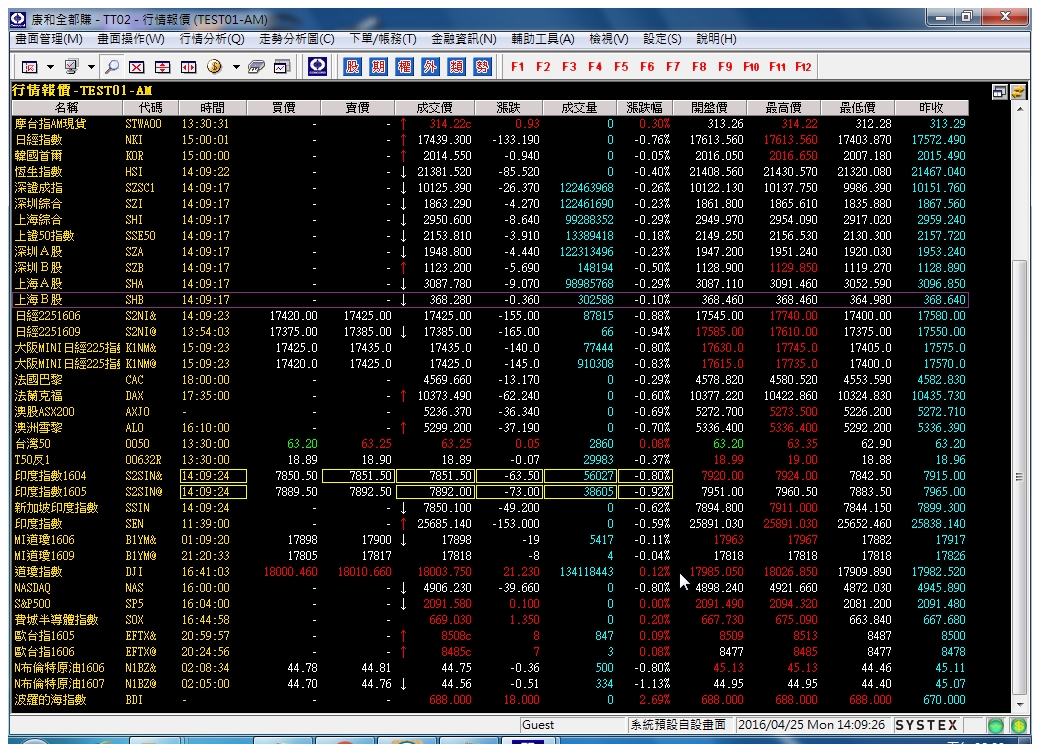The width and height of the screenshot is (1040, 744).
Task: Click the computer monitor toolbar icon
Action: pyautogui.click(x=71, y=67)
